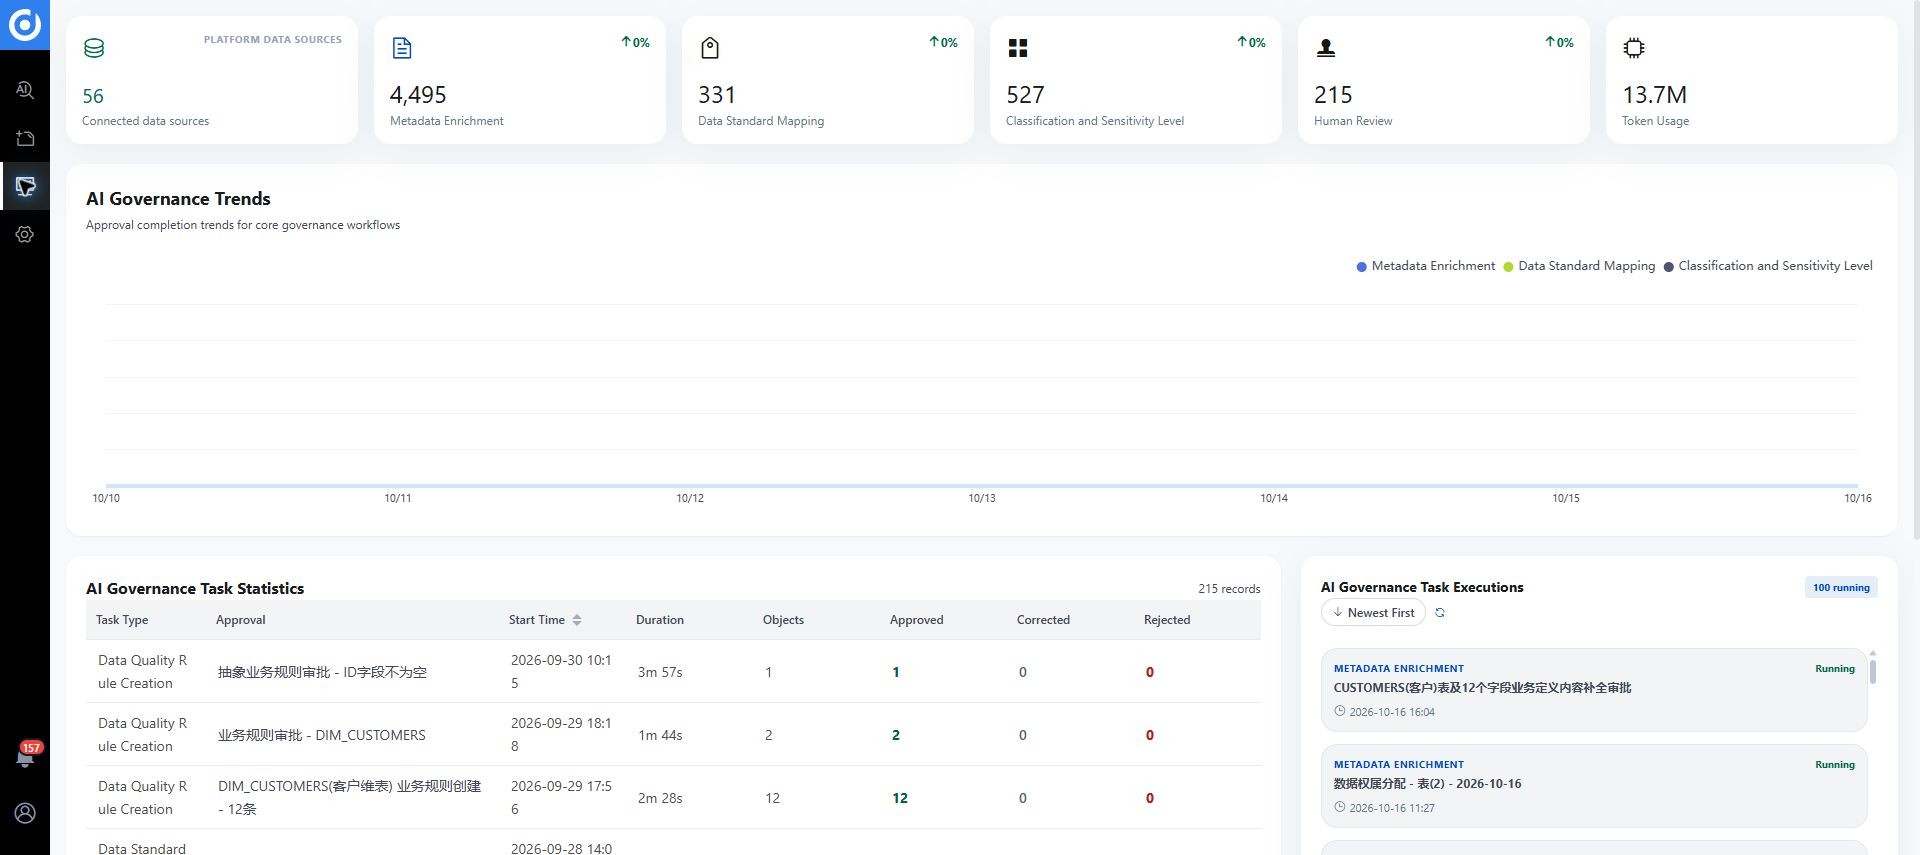Click the grid icon on Classification and Sensitivity card
1920x855 pixels.
click(1018, 48)
